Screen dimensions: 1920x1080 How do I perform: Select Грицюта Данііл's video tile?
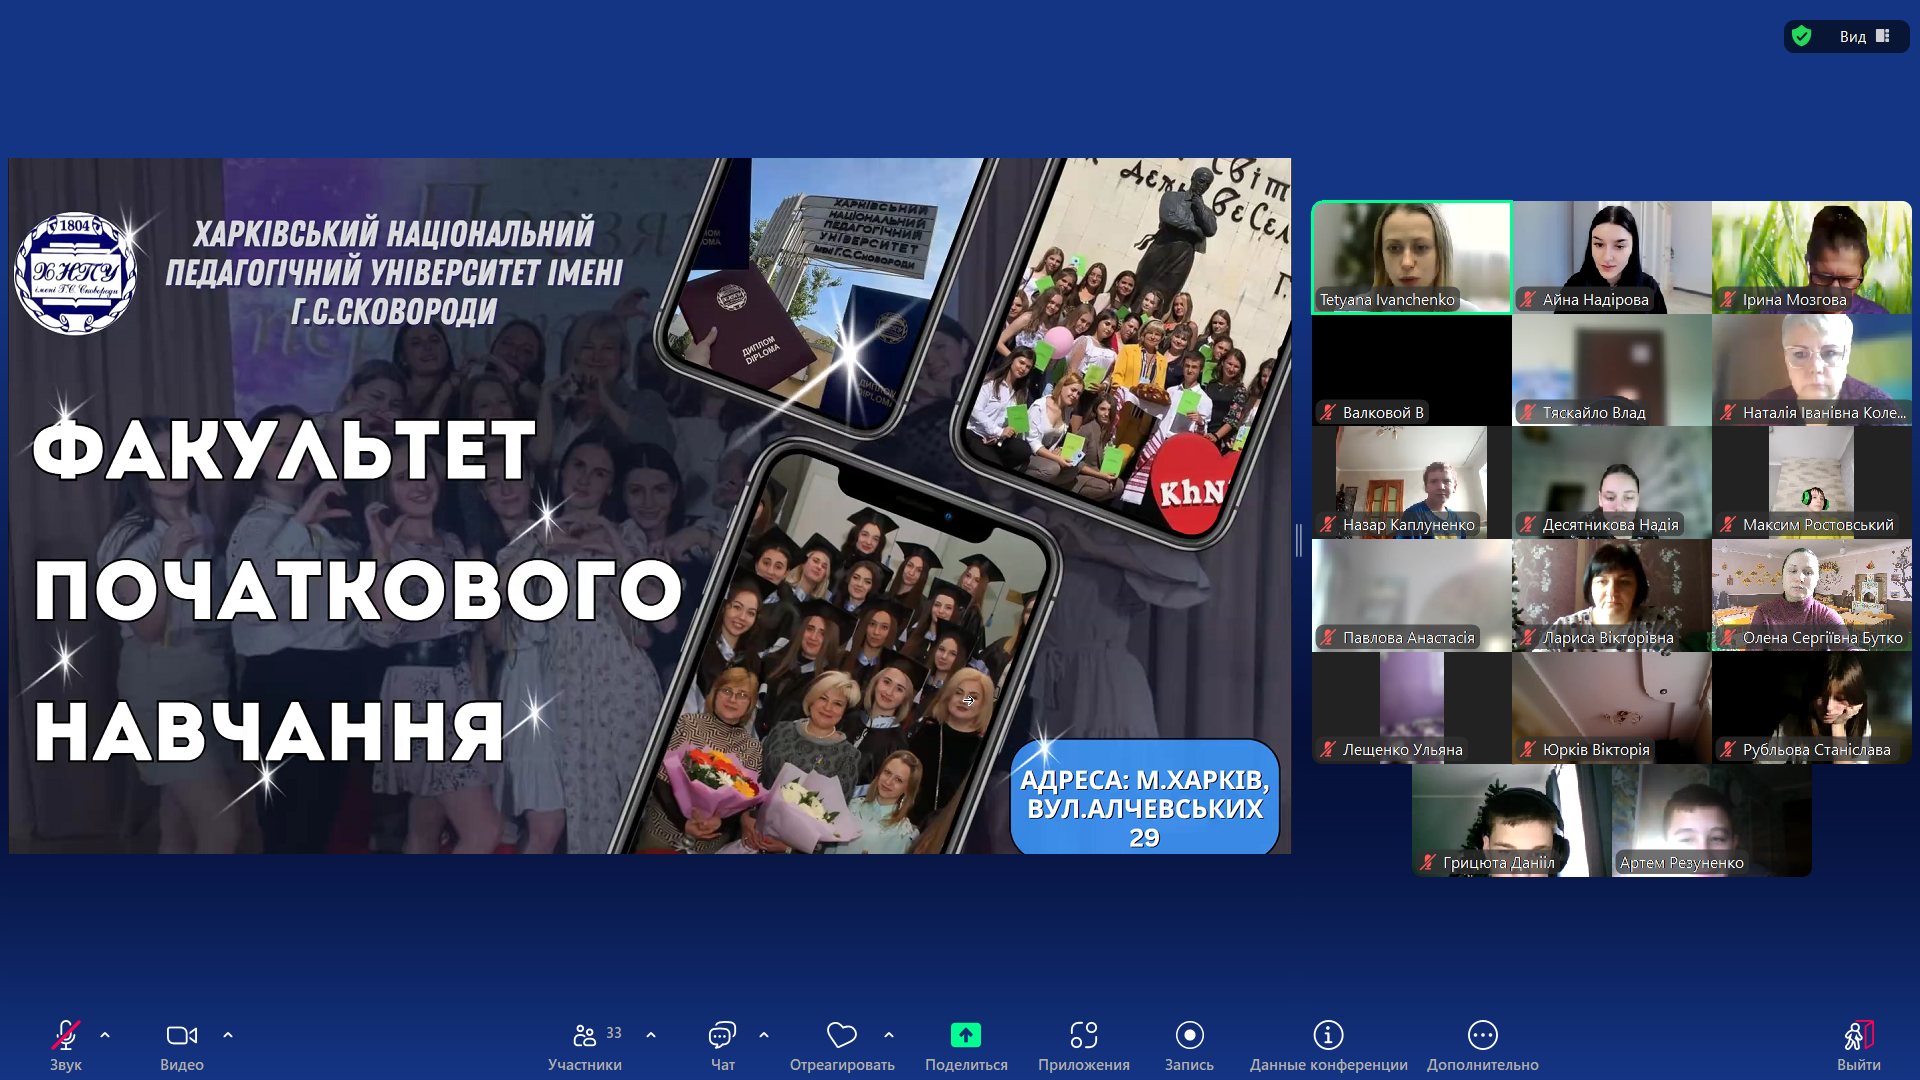(1512, 820)
